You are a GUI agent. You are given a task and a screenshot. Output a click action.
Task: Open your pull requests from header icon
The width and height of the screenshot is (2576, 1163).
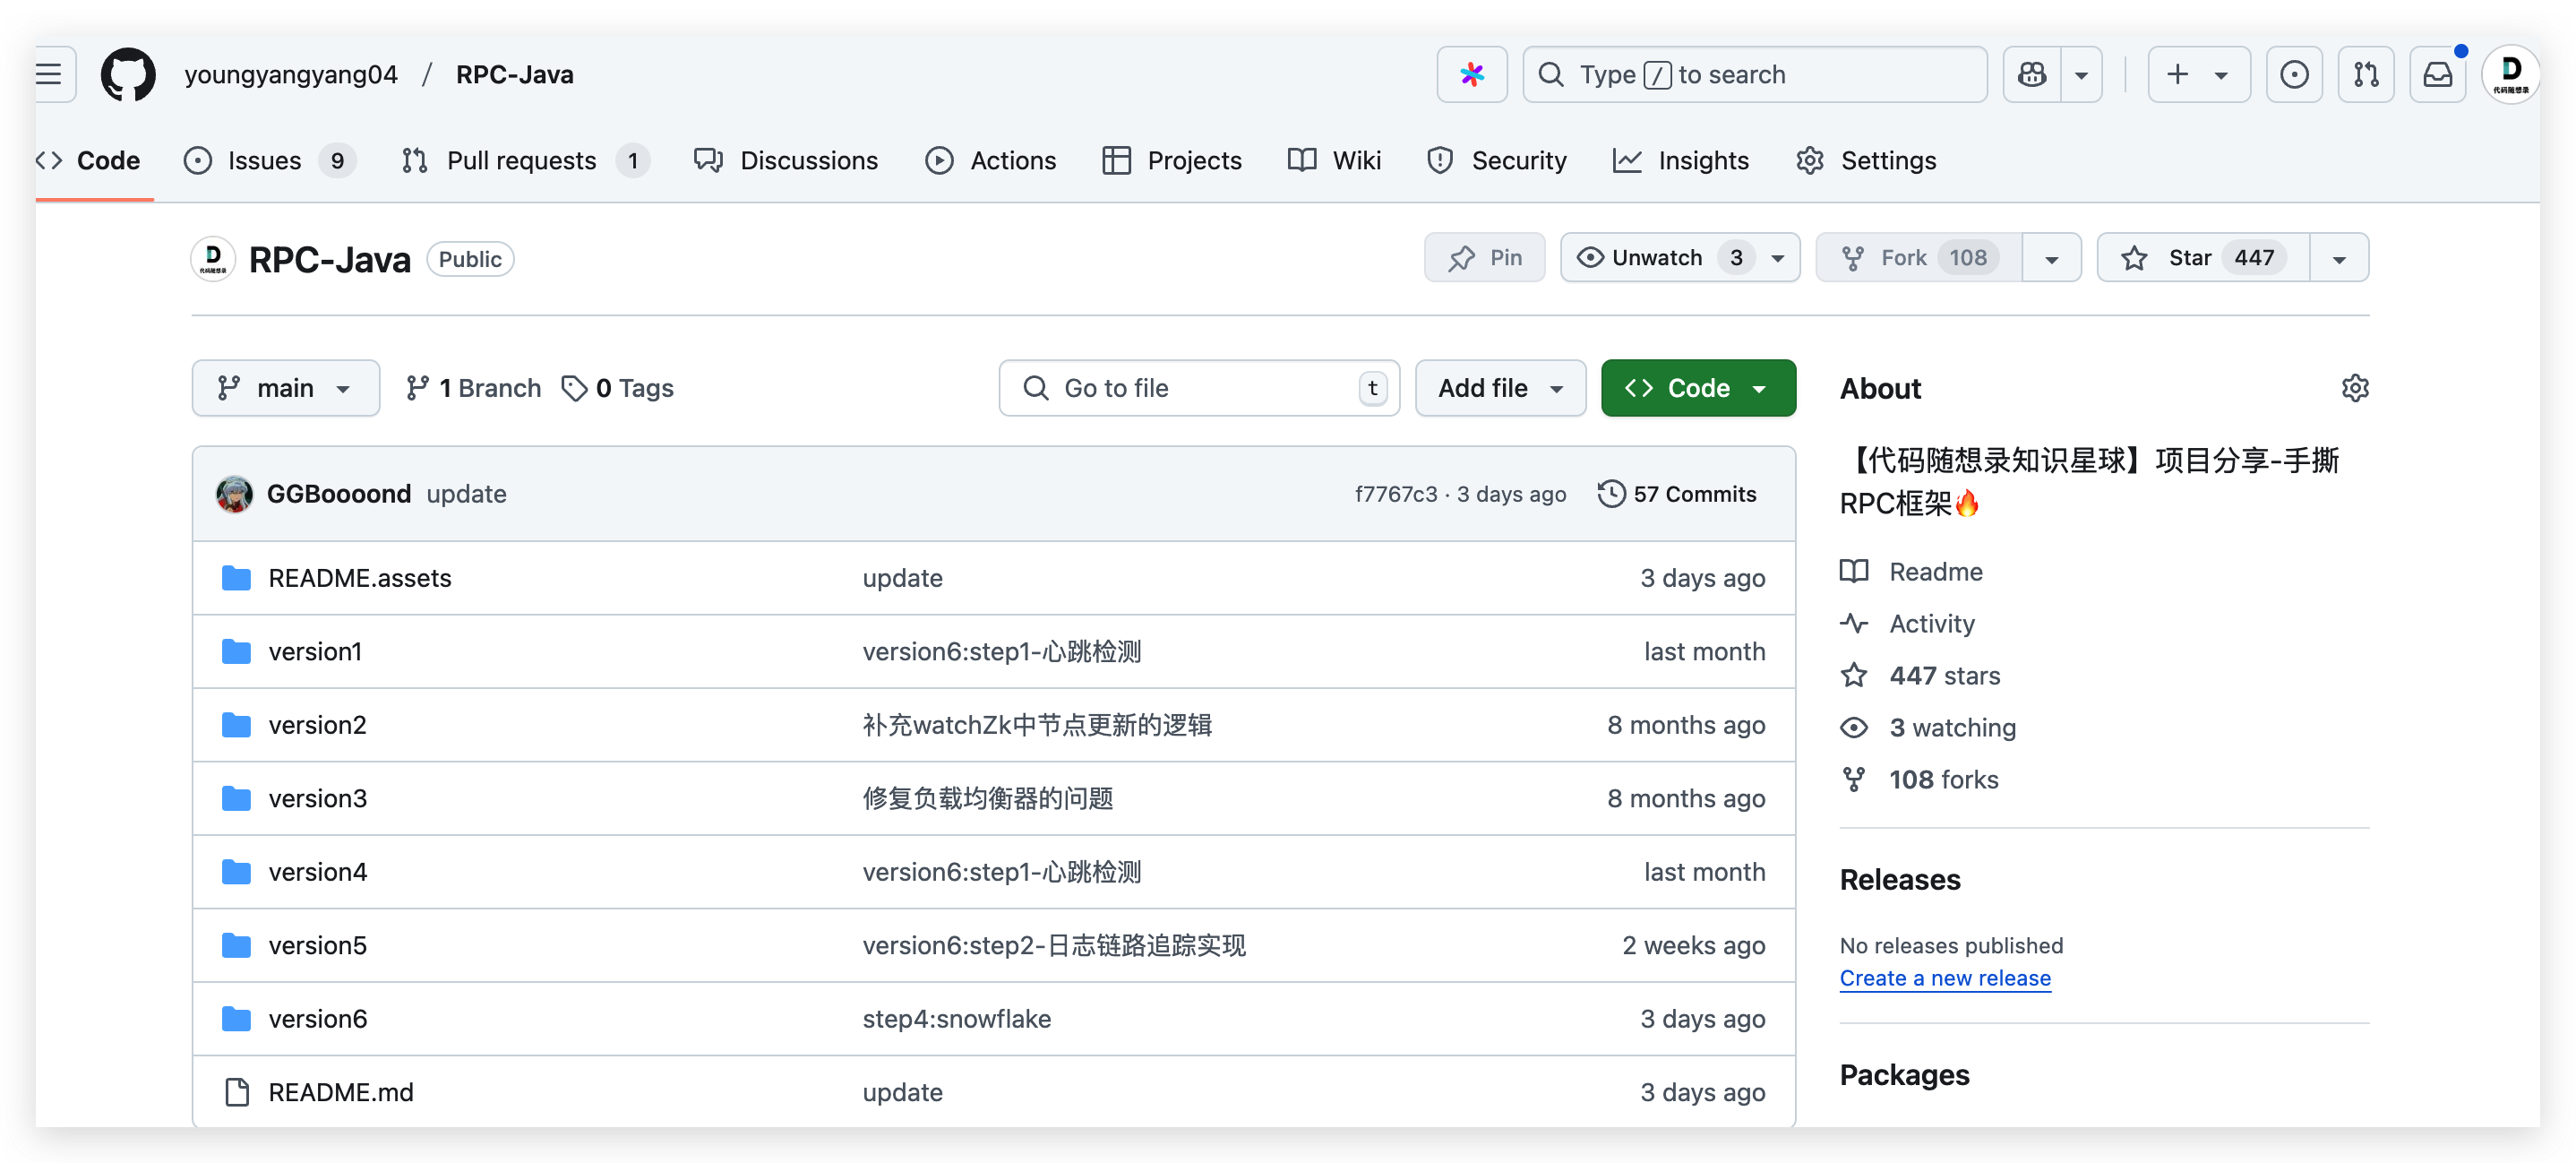(x=2365, y=74)
